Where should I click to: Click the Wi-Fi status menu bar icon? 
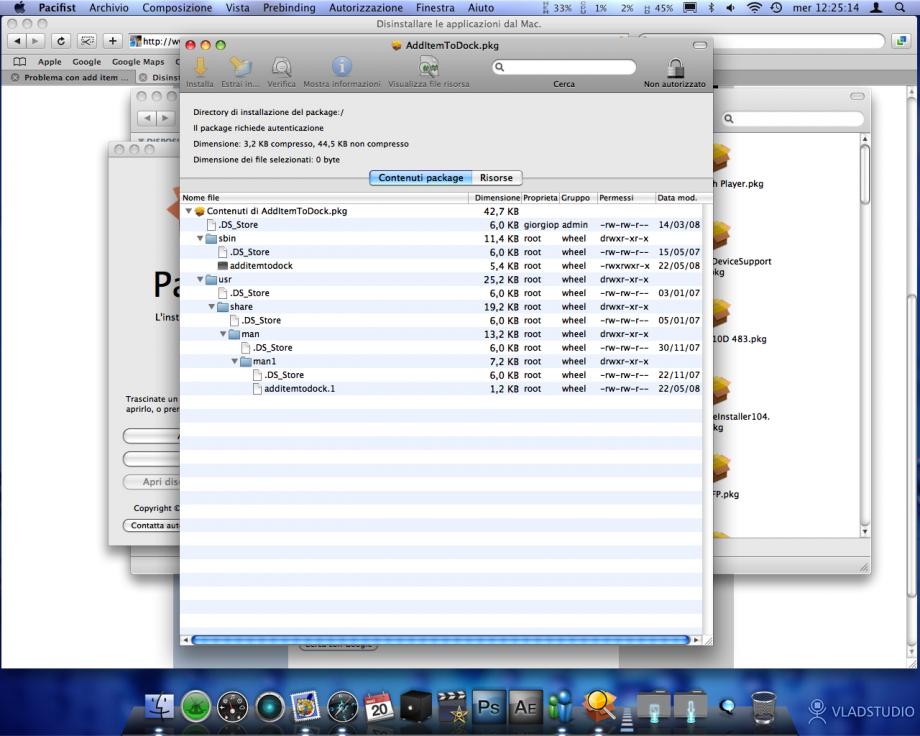coord(755,8)
